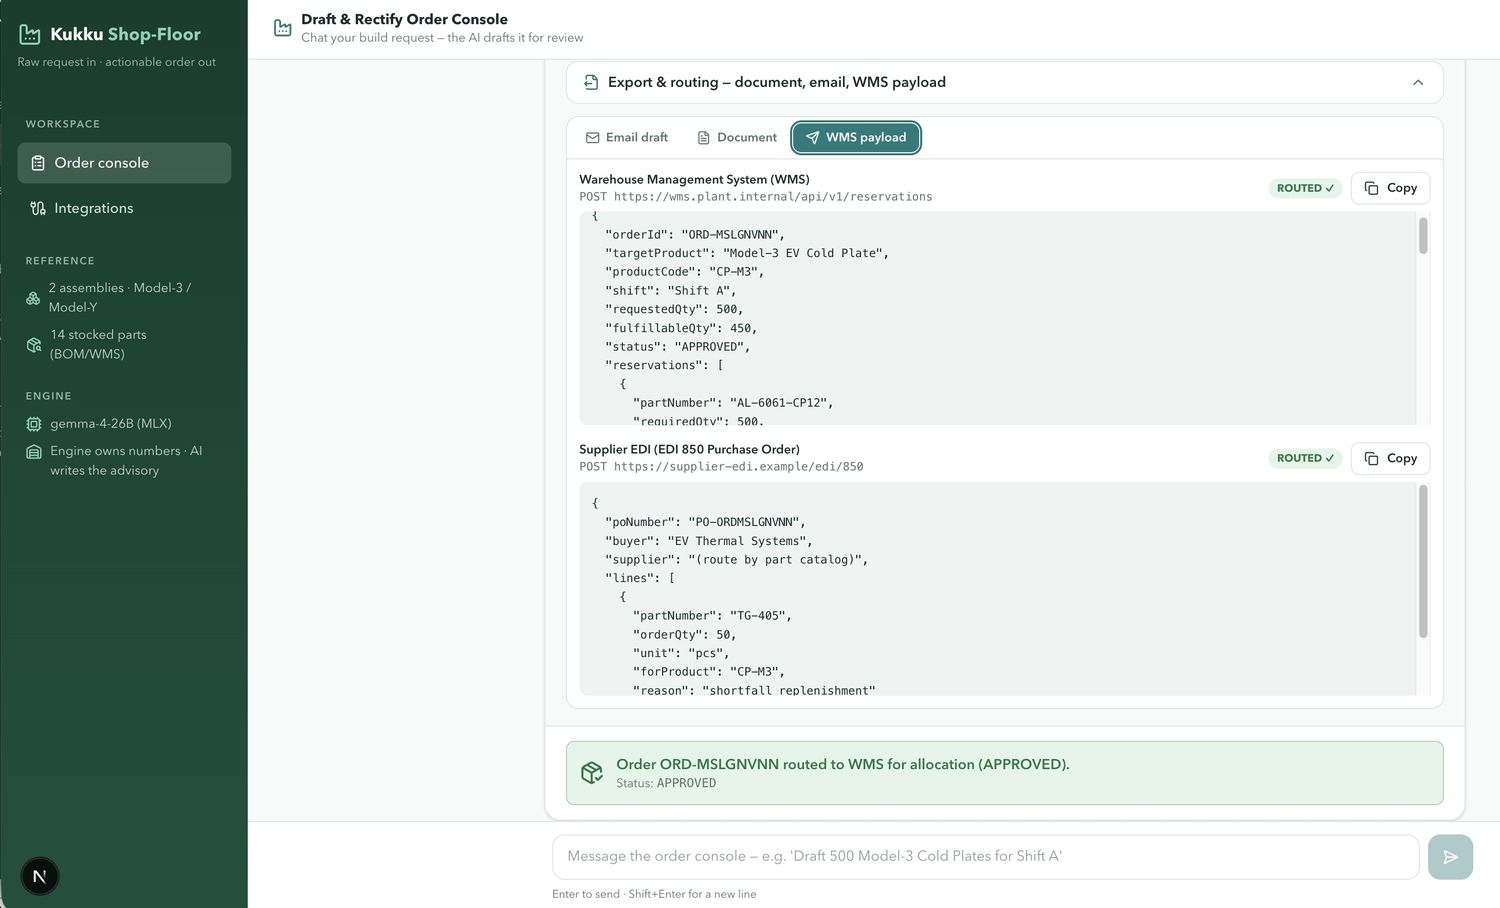
Task: Collapse the Export & routing section
Action: (1418, 82)
